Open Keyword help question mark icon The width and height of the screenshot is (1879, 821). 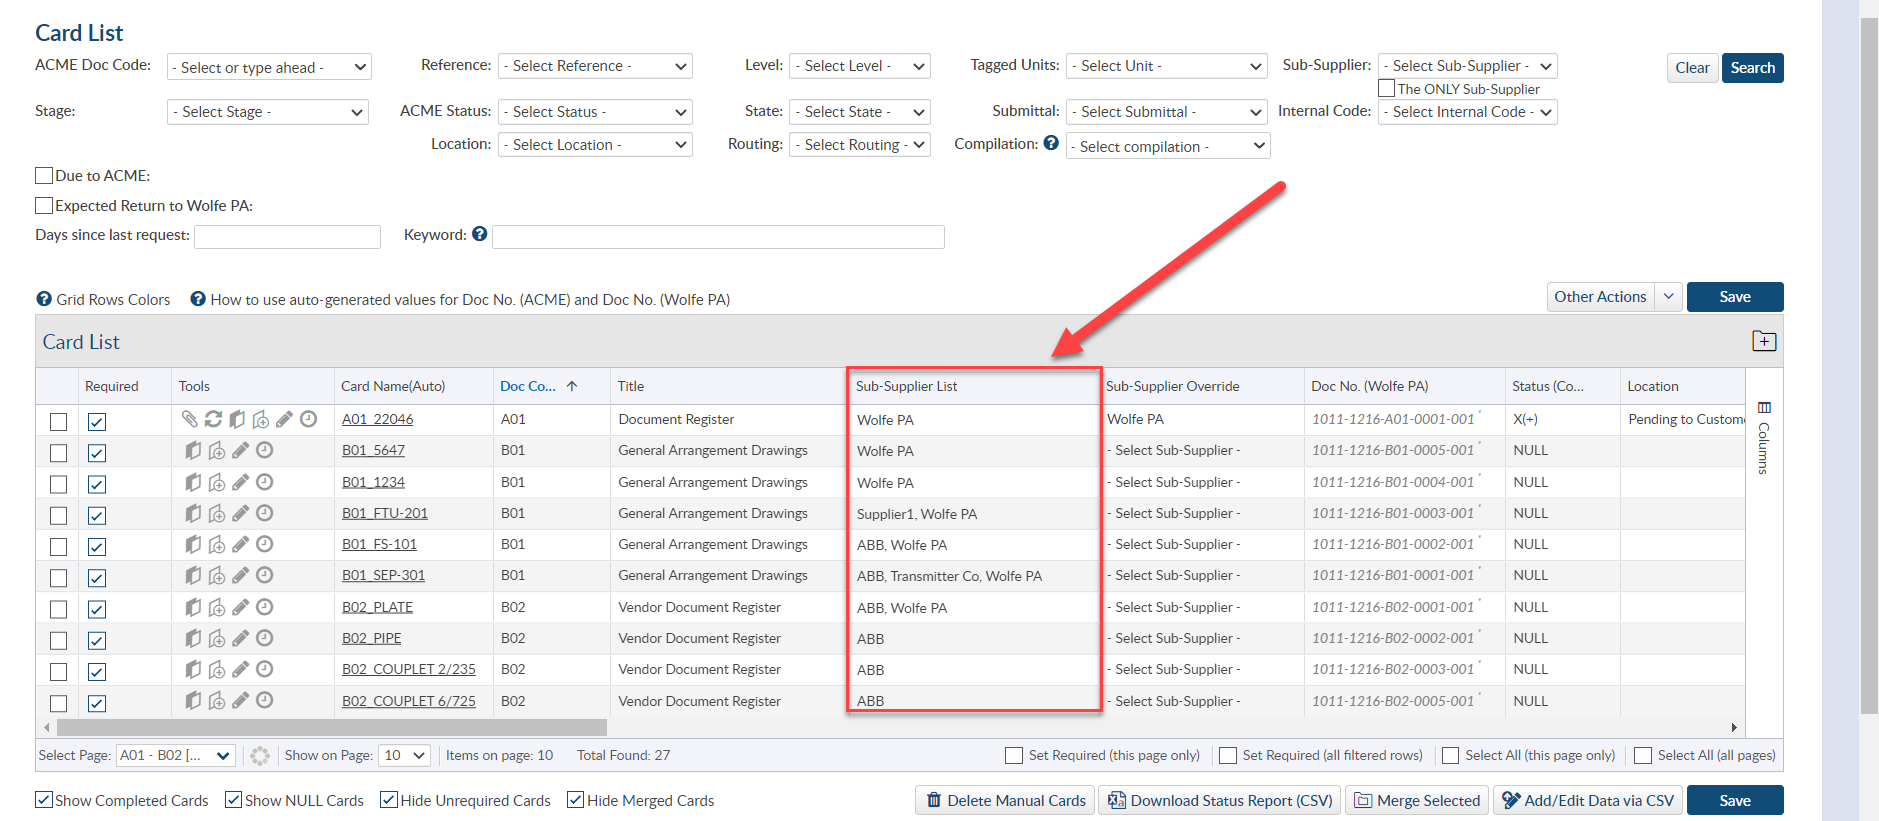(479, 234)
